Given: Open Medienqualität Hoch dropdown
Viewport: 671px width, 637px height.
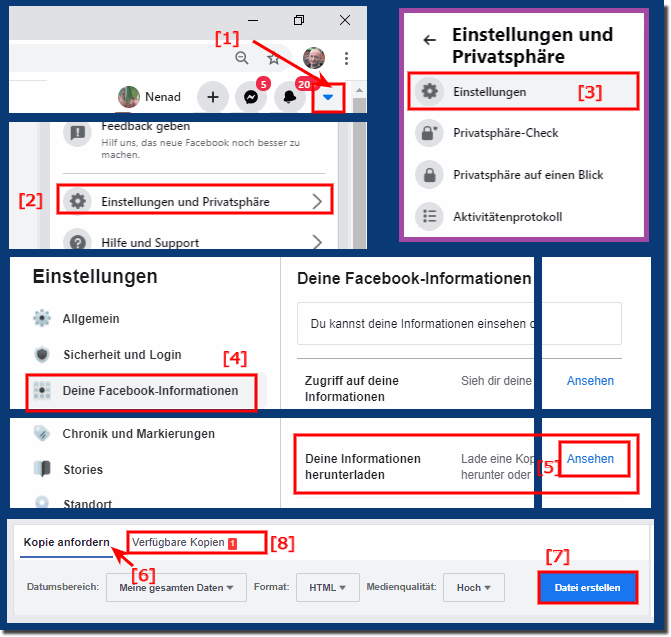Looking at the screenshot, I should (x=473, y=587).
